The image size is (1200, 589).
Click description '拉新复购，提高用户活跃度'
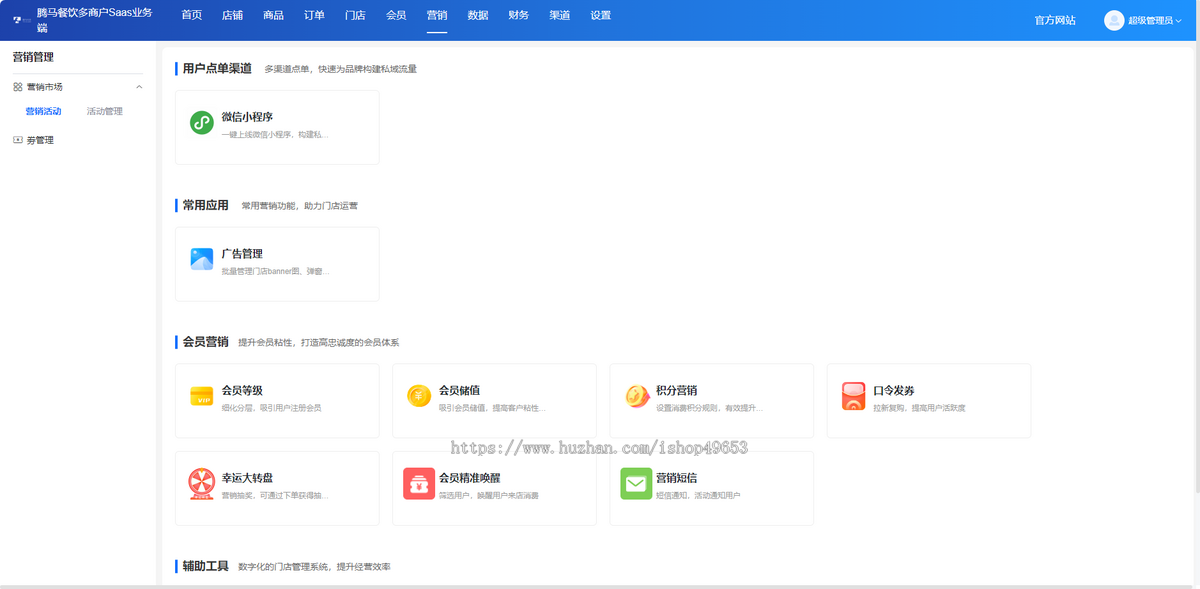point(919,408)
